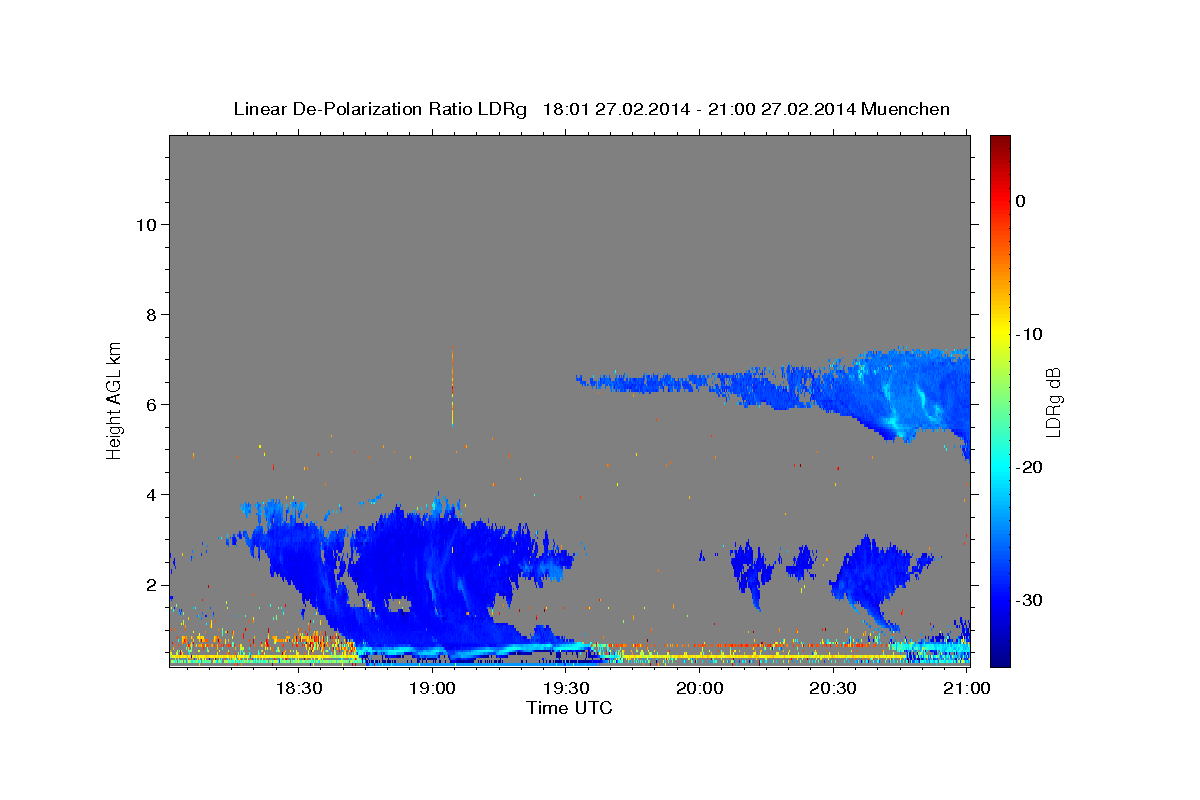Click the colorbar value '0'
Viewport: 1200px width, 800px height.
(x=1020, y=201)
